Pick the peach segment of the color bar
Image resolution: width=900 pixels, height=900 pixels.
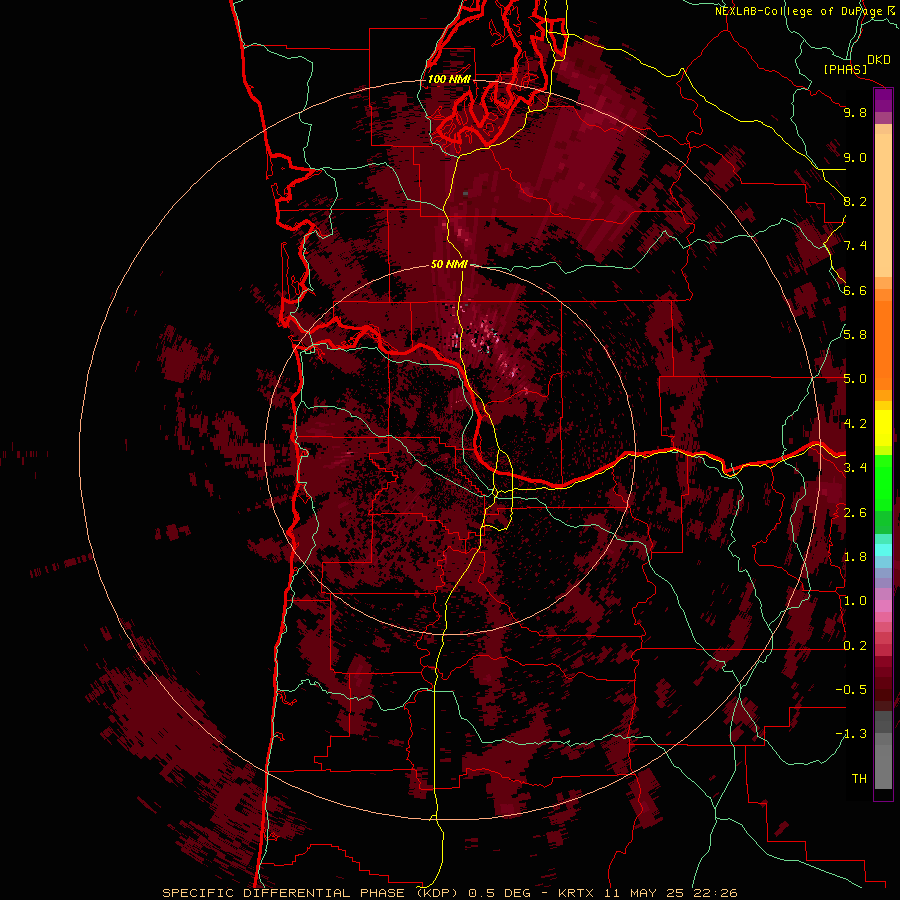pyautogui.click(x=883, y=207)
